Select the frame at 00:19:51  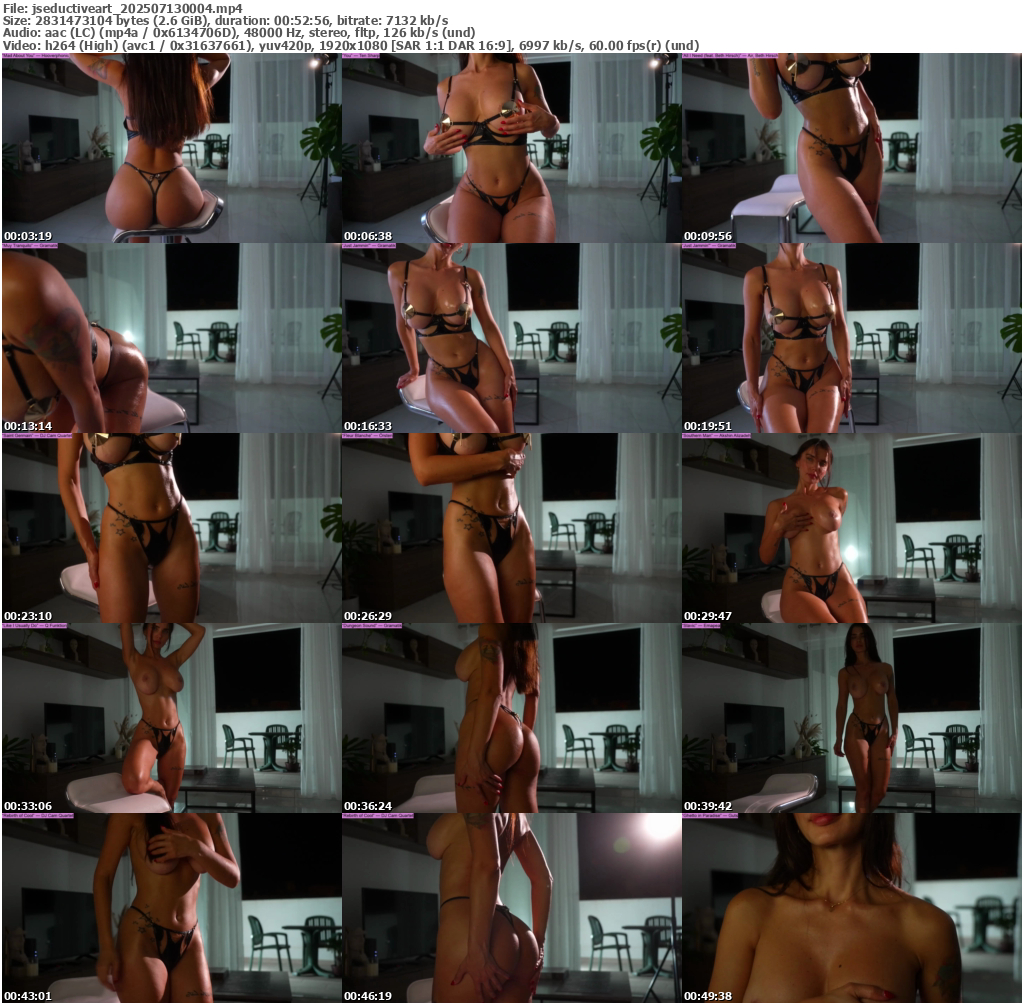click(x=852, y=338)
